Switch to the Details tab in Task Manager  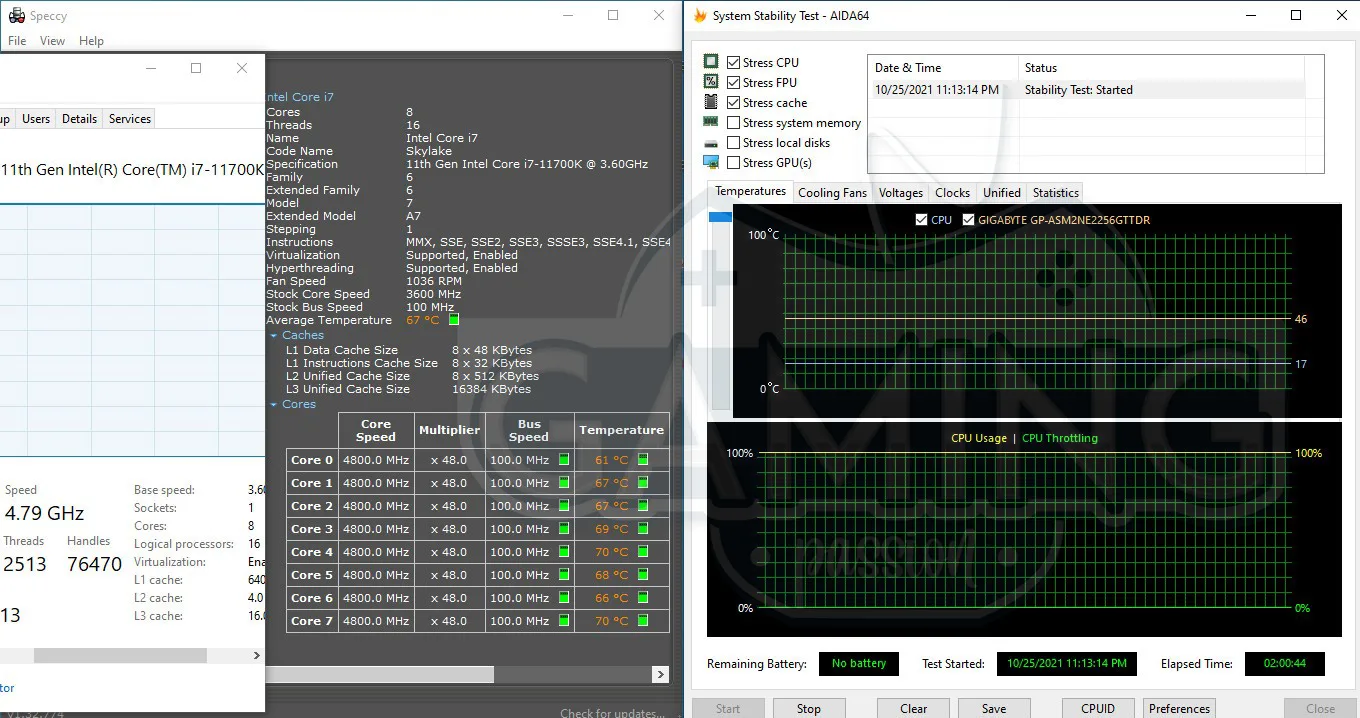coord(79,119)
